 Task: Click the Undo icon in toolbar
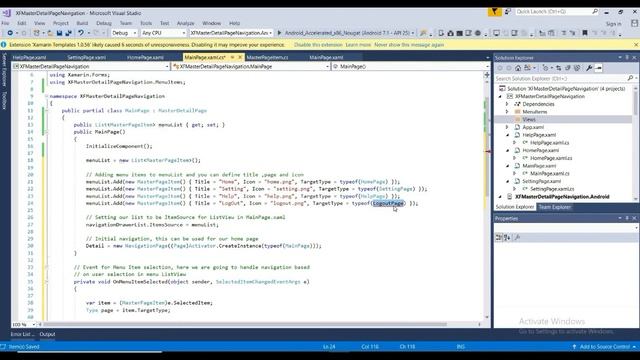81,33
